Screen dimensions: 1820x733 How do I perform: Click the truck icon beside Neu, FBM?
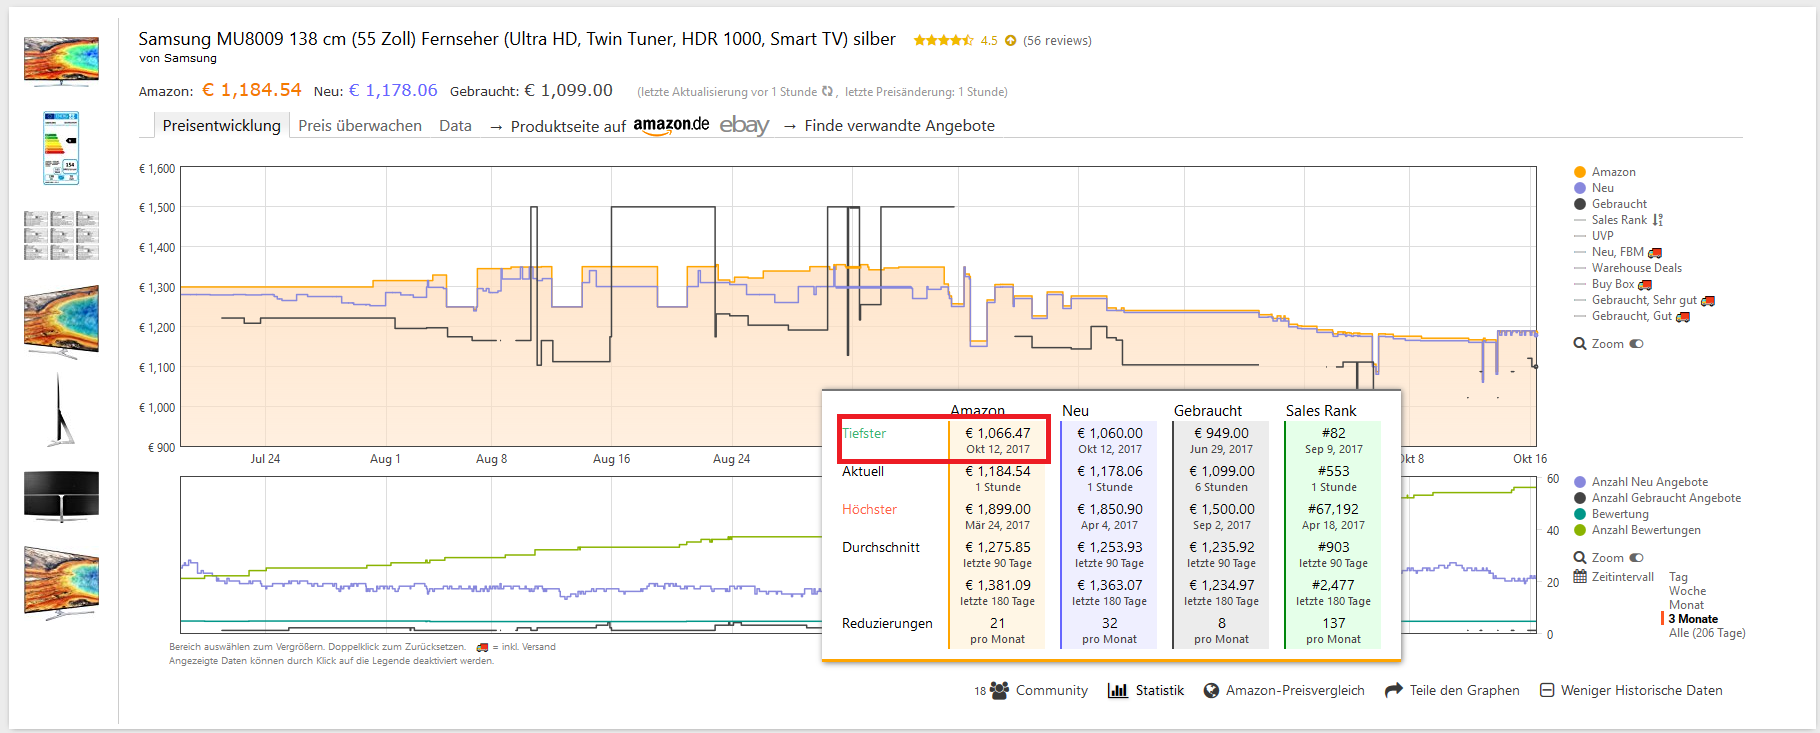click(x=1655, y=253)
